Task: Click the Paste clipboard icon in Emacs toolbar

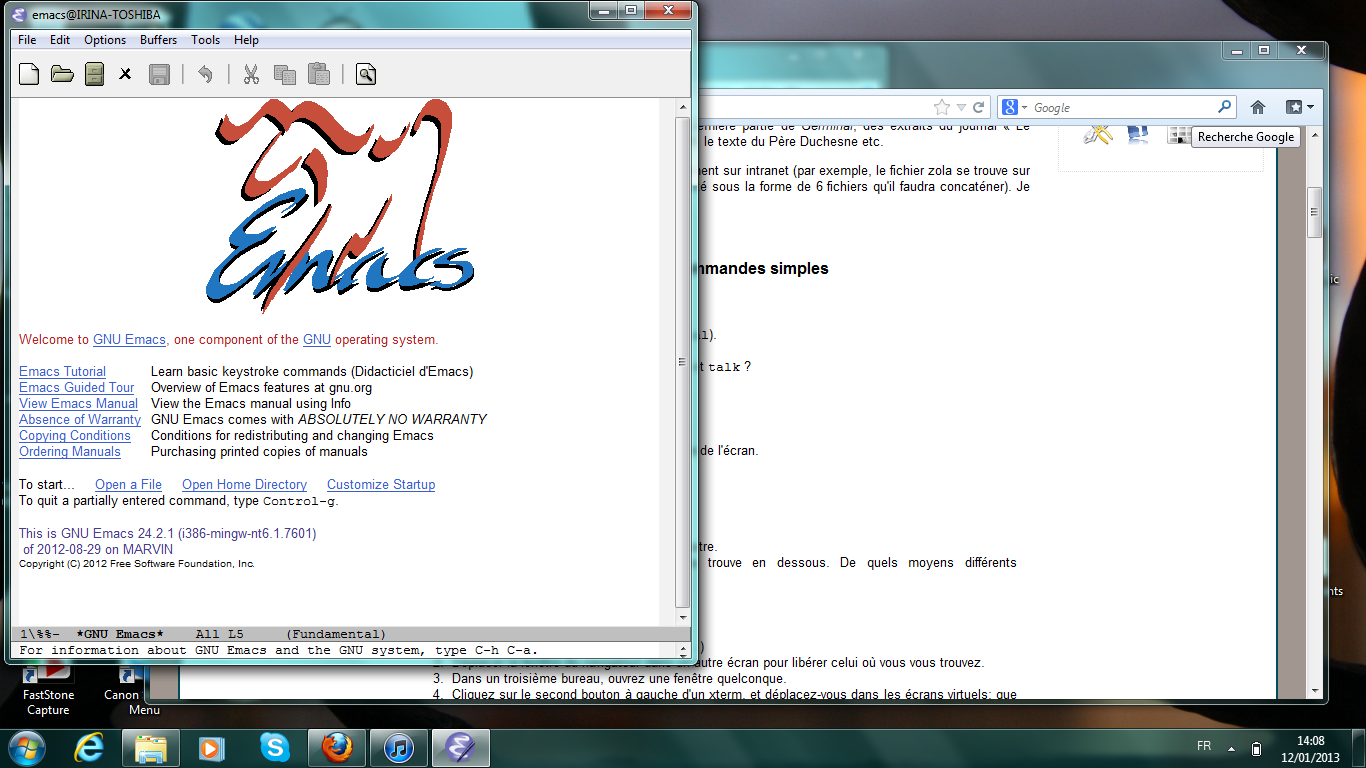Action: click(x=318, y=74)
